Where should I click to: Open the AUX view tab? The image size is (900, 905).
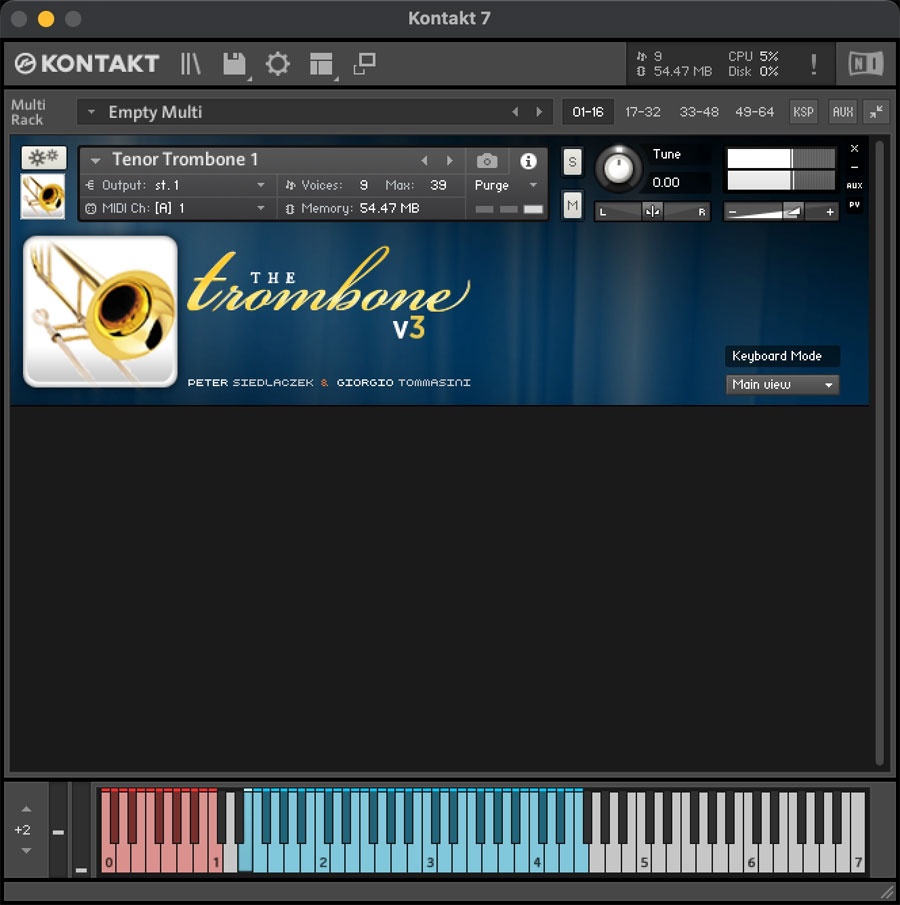(x=842, y=112)
